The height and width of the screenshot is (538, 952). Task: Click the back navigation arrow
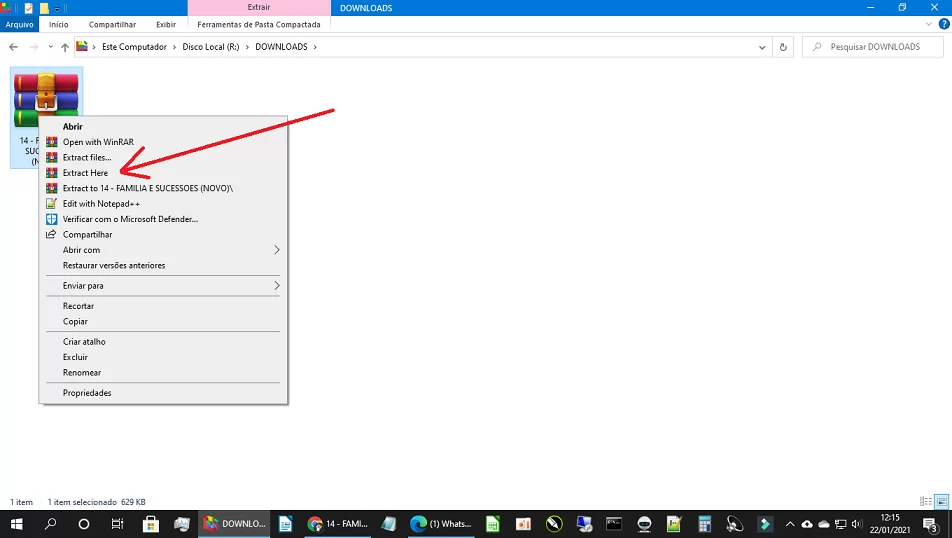click(14, 47)
